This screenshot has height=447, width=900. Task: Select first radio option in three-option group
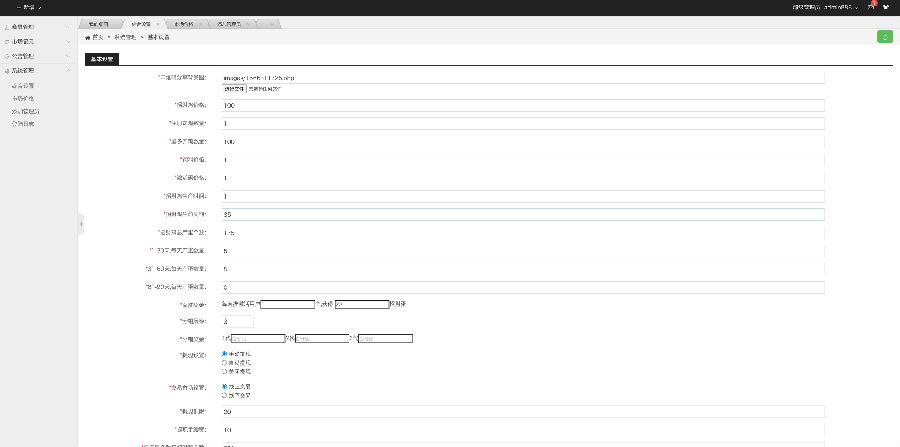[x=224, y=353]
